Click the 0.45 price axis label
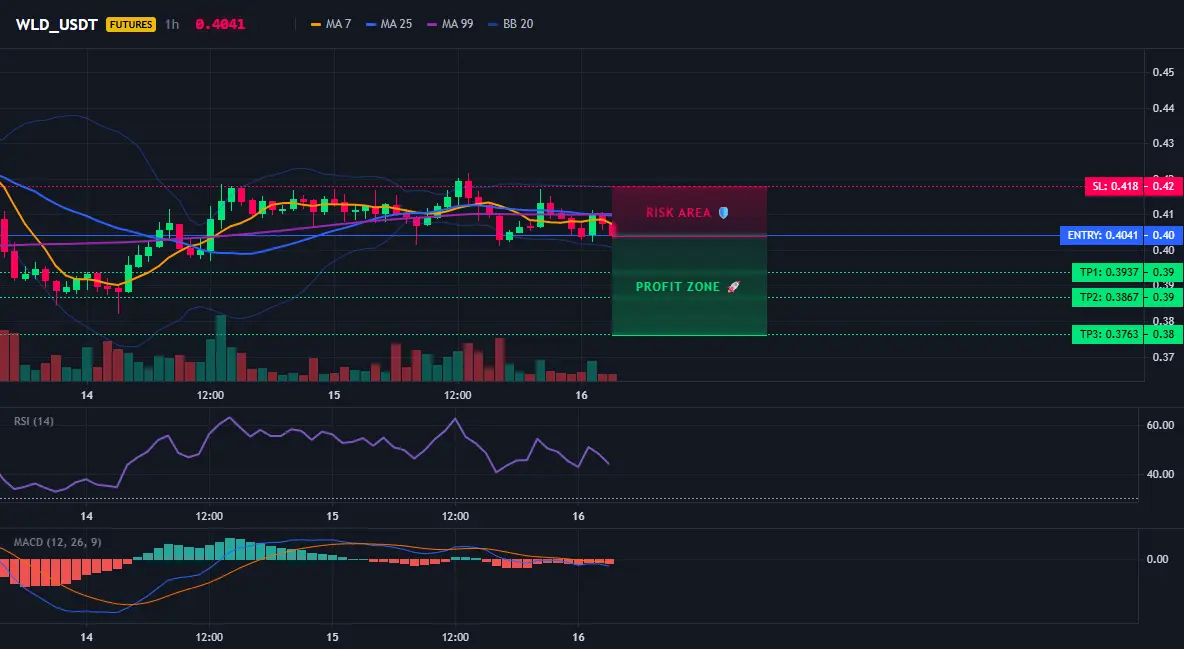1184x649 pixels. point(1164,73)
